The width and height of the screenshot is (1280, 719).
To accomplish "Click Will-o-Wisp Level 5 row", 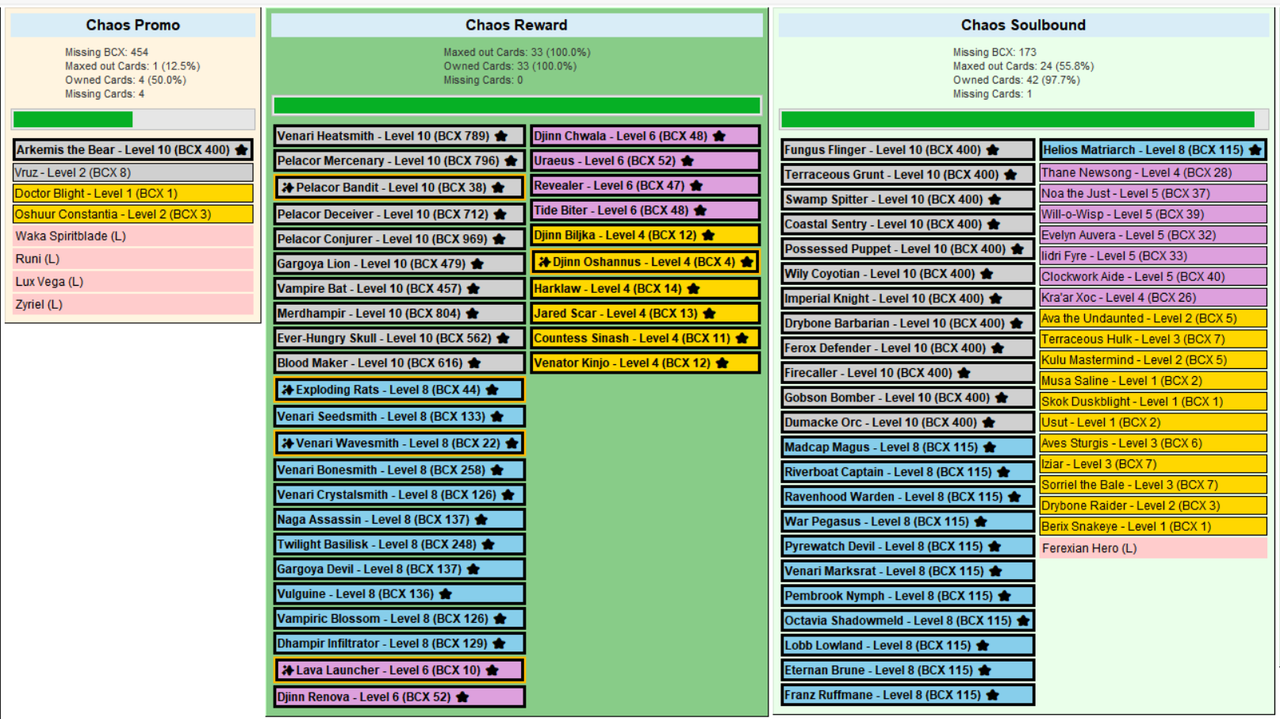I will pyautogui.click(x=1153, y=215).
